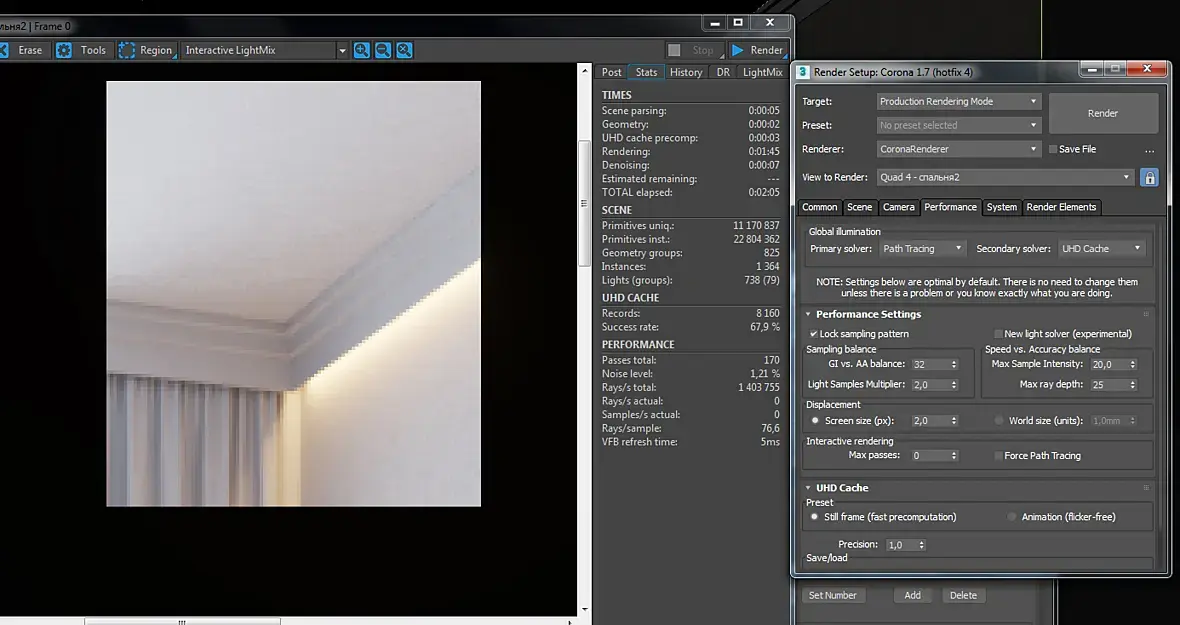Open Renderer CoronaRenderer dropdown
The image size is (1180, 625).
click(x=959, y=150)
